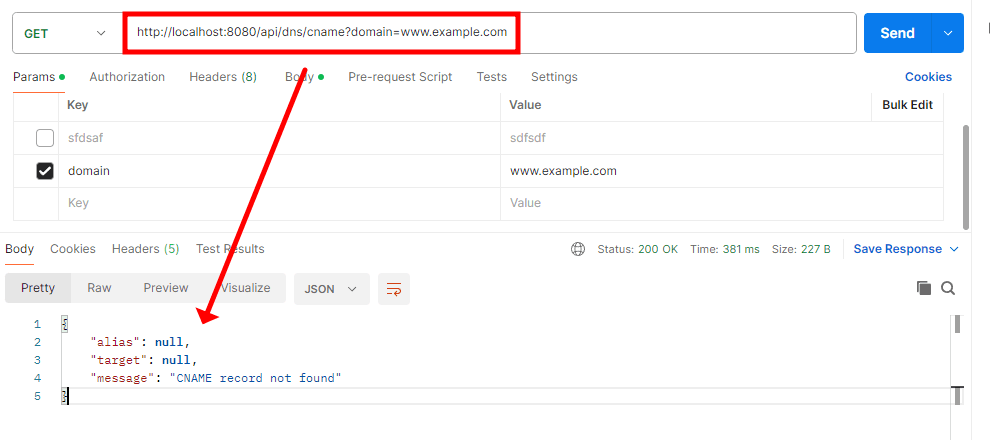Open the Headers (8) request tab
This screenshot has height=440, width=990.
tap(223, 77)
